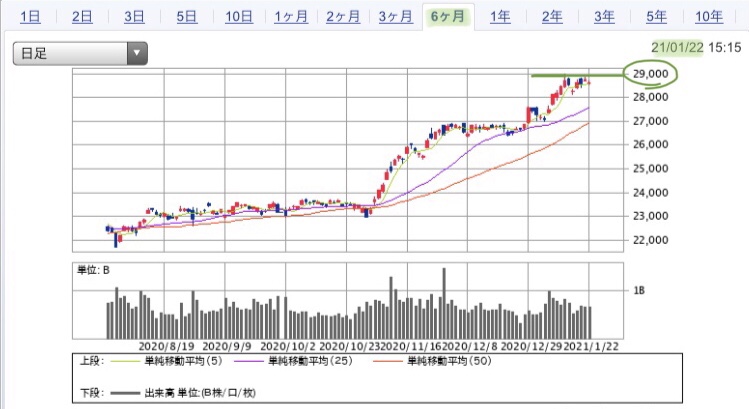This screenshot has width=749, height=409.
Task: View the 1年 chart range
Action: coord(500,17)
